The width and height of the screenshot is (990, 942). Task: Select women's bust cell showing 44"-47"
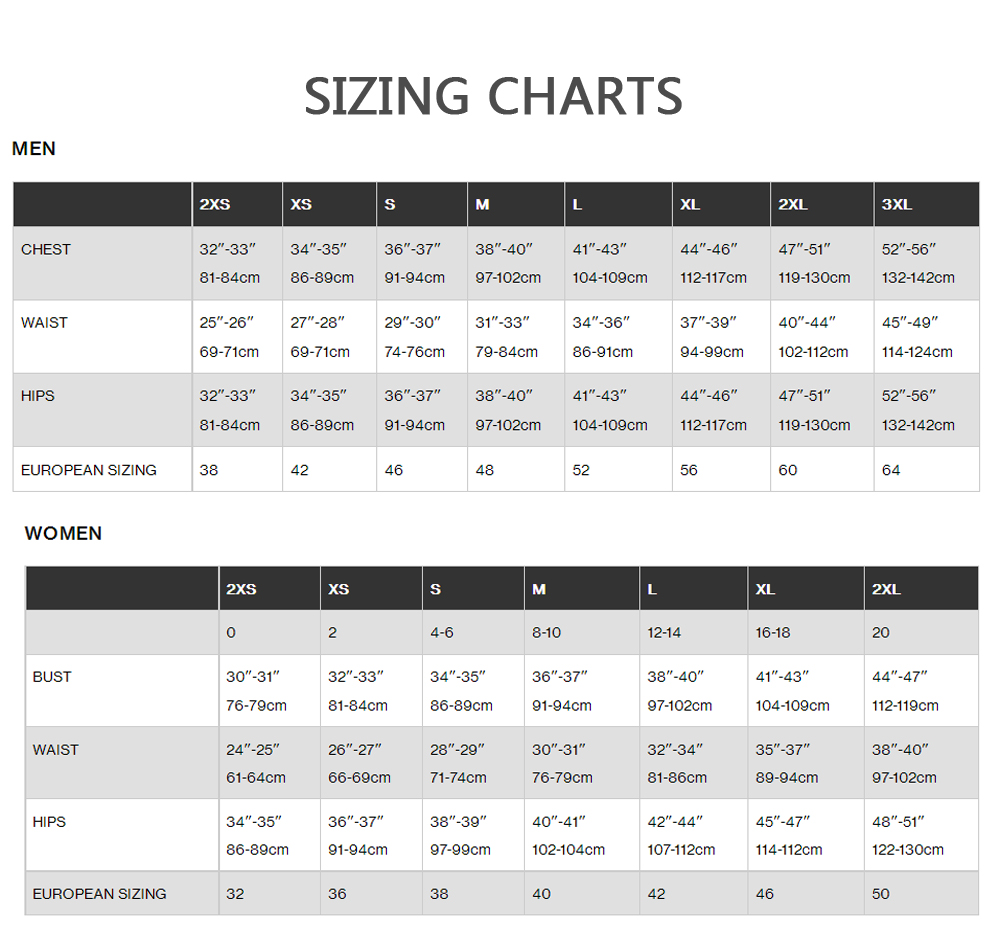point(905,691)
